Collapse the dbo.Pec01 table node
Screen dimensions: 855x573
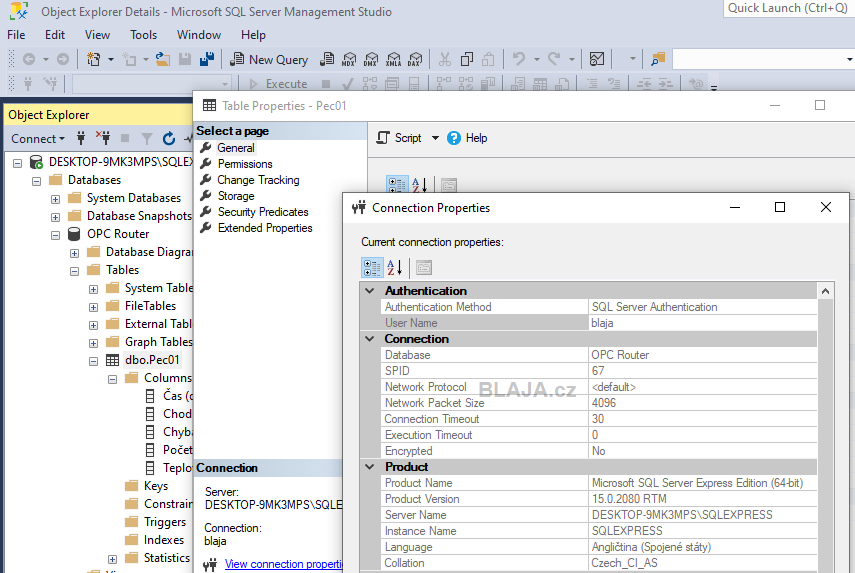(94, 360)
